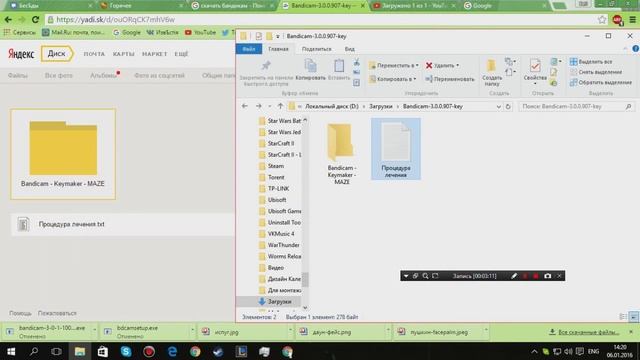This screenshot has width=640, height=360.
Task: Click the large icons view toggle in the status bar
Action: 633,317
